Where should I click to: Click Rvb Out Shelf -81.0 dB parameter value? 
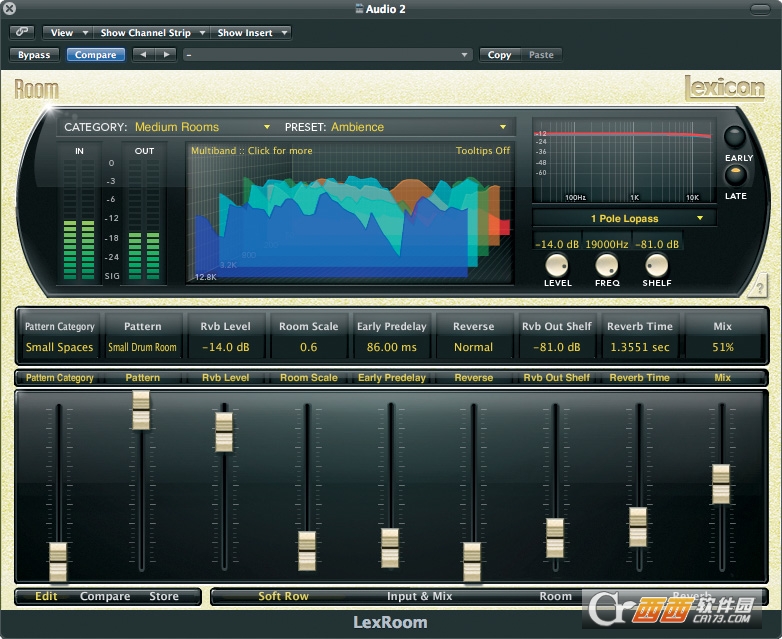coord(557,347)
